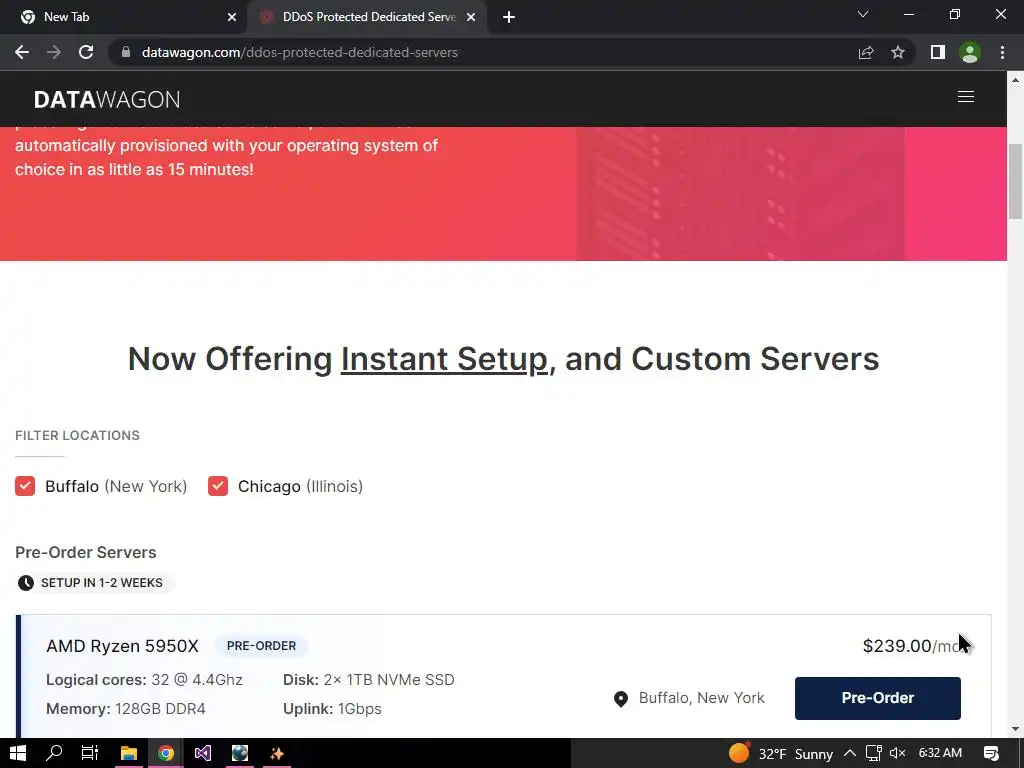Open the 32°F Sunny weather widget
Screen dimensions: 1024x768
point(781,754)
